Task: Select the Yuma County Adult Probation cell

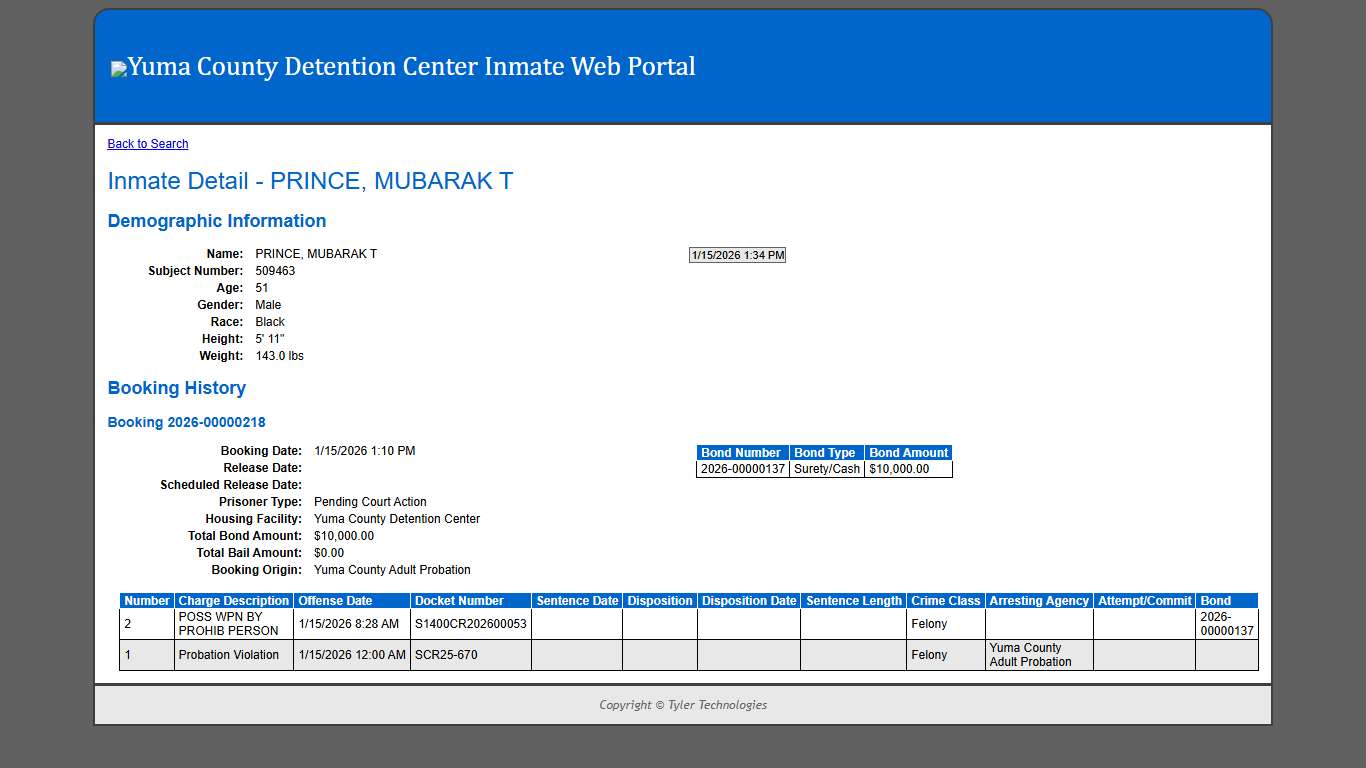Action: (1039, 655)
